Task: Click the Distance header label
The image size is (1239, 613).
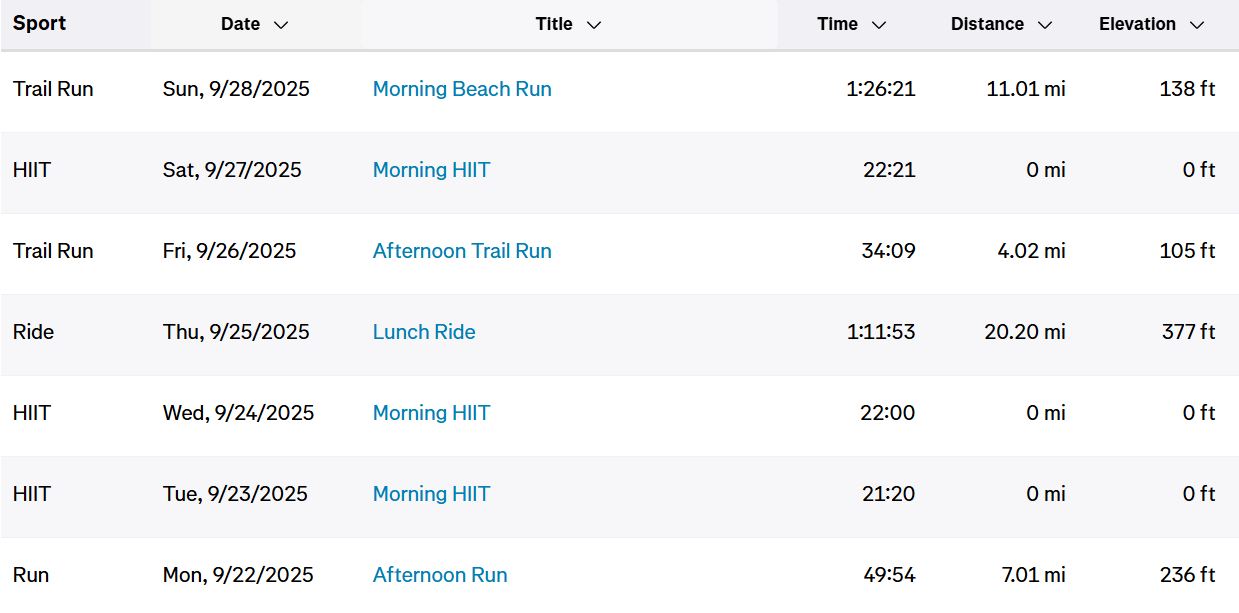Action: (987, 24)
